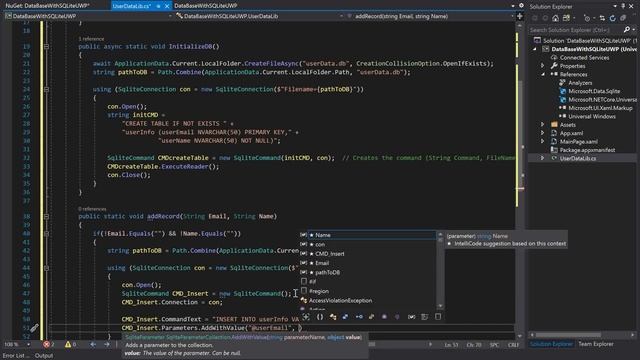
Task: Click the Switch Views icon in Solution Explorer
Action: tap(567, 18)
